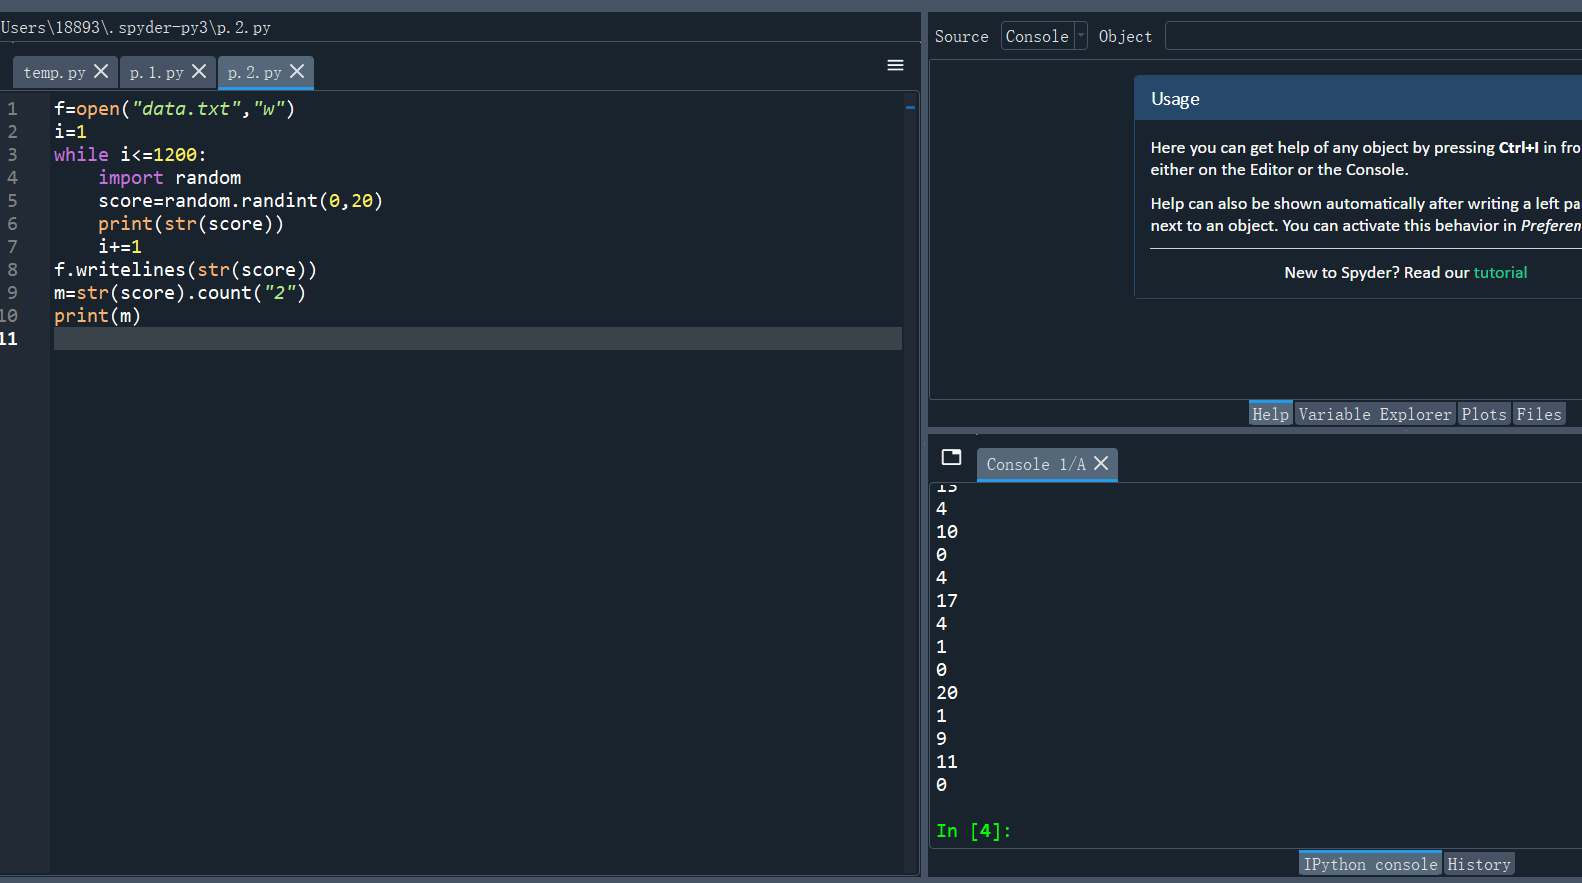Click the 'print(m)' code line
Image resolution: width=1582 pixels, height=883 pixels.
point(97,316)
